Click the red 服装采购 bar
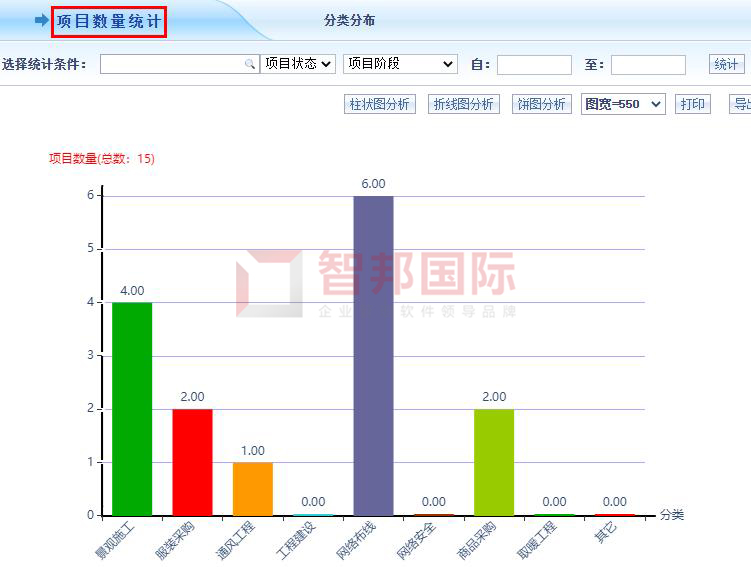Viewport: 751px width, 567px height. (x=193, y=462)
